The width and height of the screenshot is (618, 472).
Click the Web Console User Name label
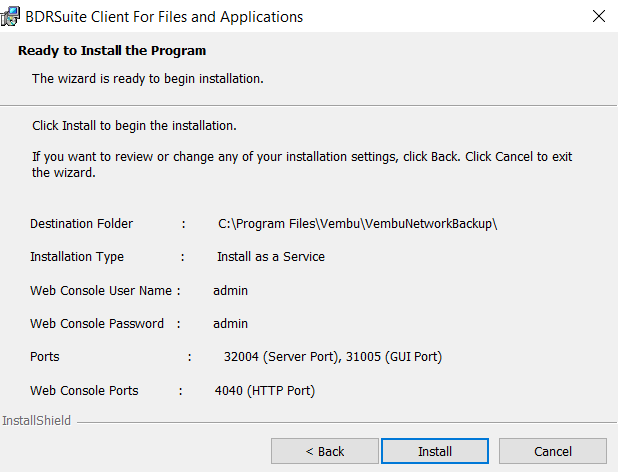[x=101, y=290]
